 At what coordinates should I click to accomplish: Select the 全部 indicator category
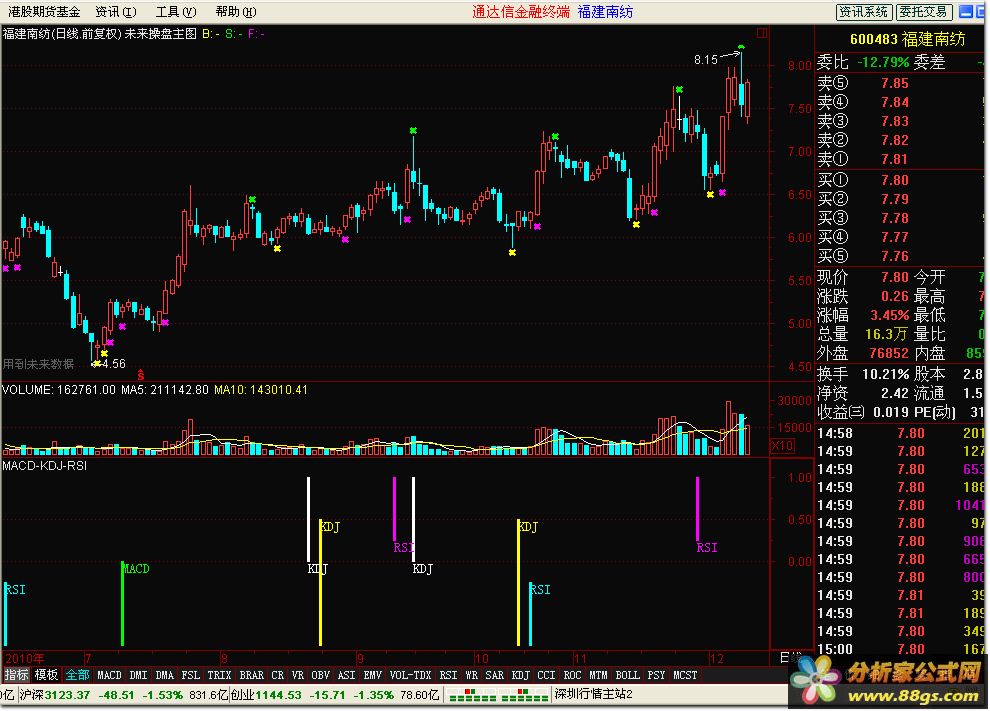(x=77, y=675)
